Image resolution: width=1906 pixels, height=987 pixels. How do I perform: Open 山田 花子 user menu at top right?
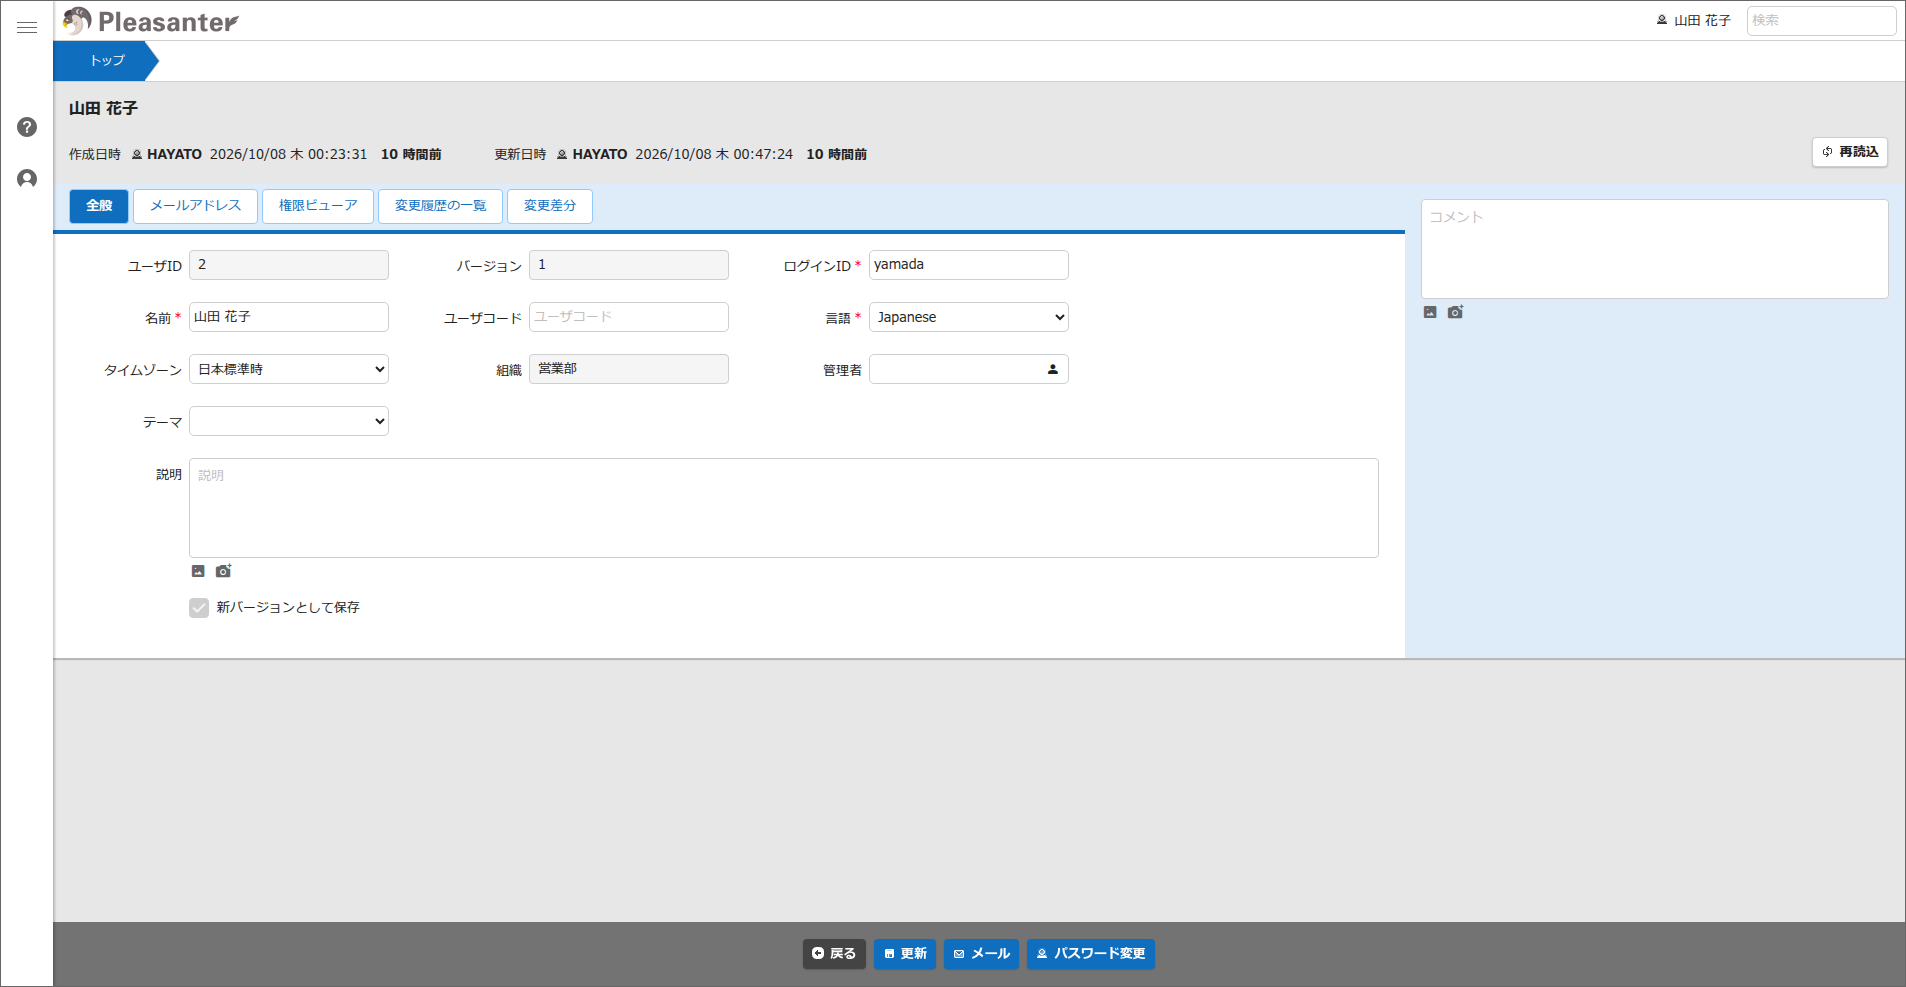tap(1693, 20)
